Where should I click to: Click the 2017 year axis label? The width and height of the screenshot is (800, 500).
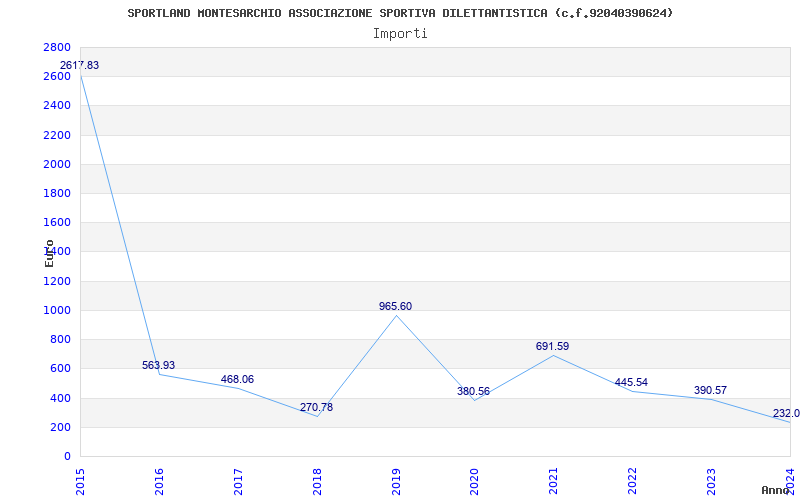238,481
